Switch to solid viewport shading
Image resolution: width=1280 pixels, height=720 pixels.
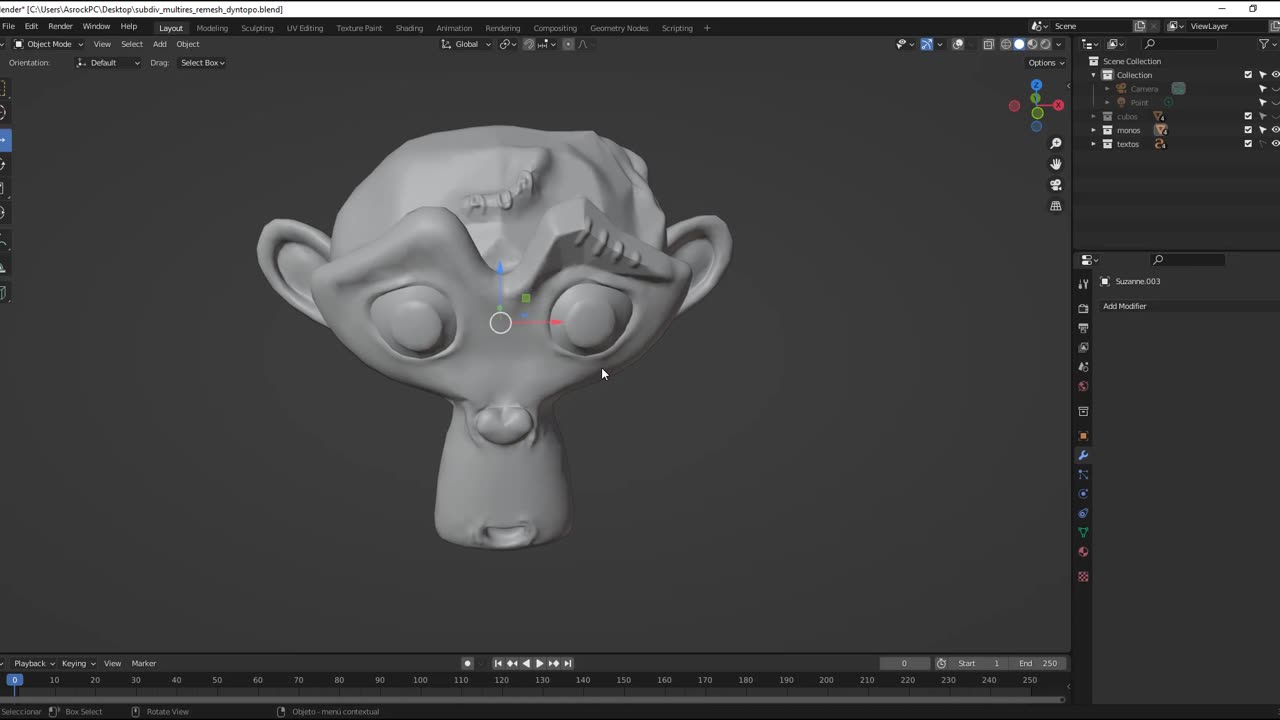pos(1019,44)
